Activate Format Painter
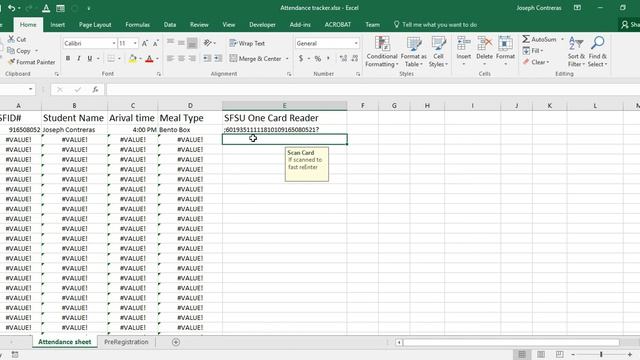 [x=32, y=62]
